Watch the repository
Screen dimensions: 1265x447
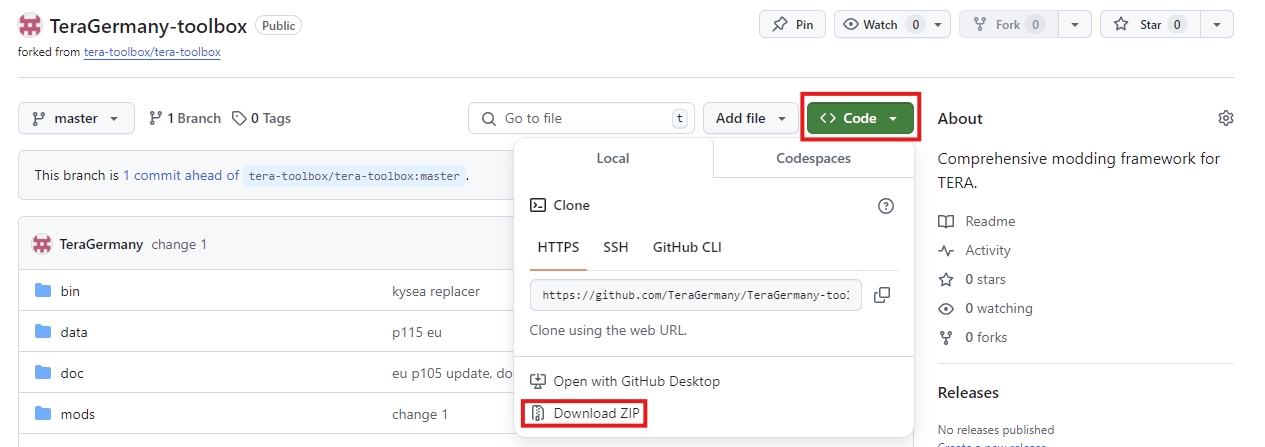tap(879, 25)
